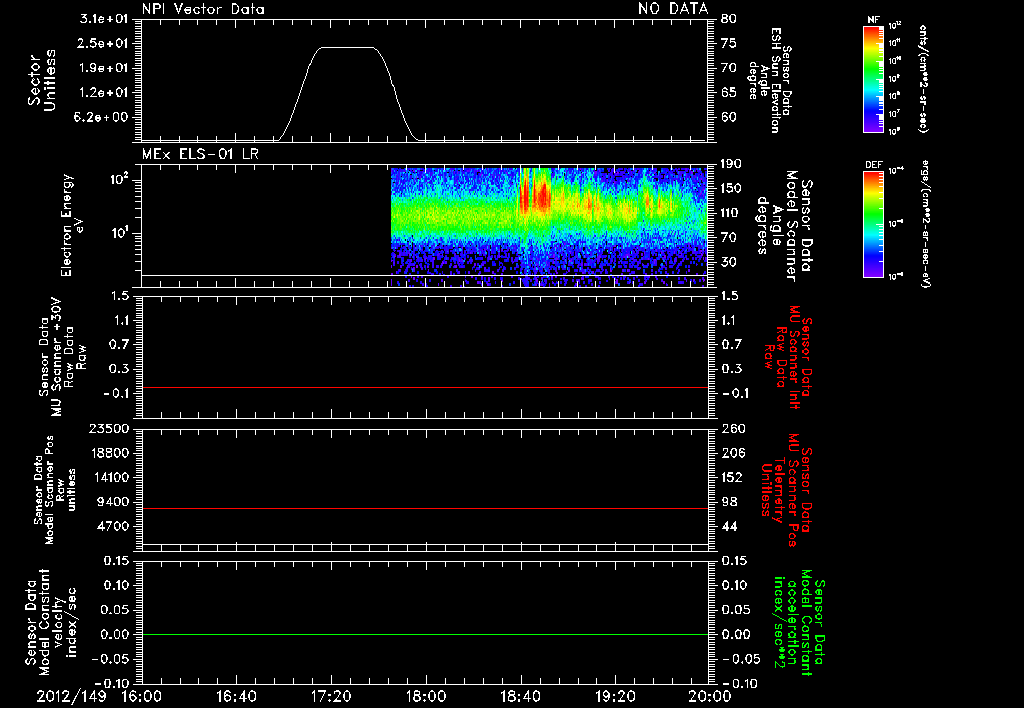Image resolution: width=1024 pixels, height=708 pixels.
Task: Click the "19:20" time tick label
Action: [615, 696]
